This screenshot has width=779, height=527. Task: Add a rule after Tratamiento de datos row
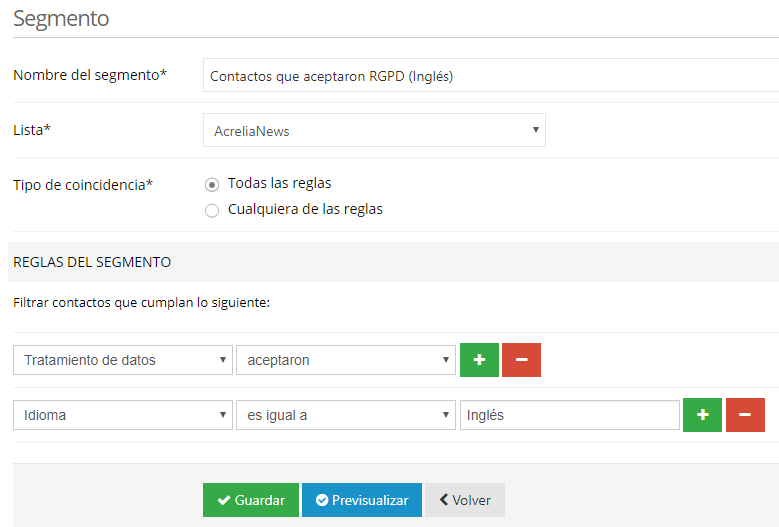coord(479,360)
